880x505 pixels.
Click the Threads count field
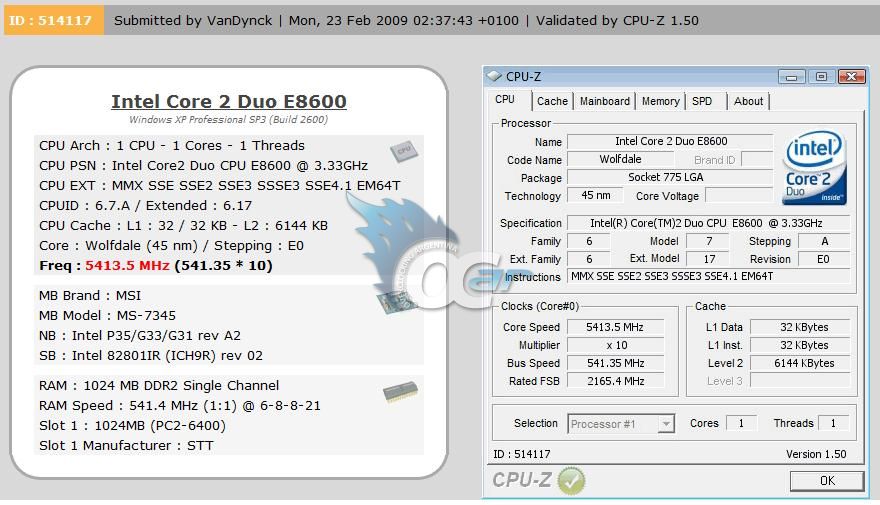tap(833, 424)
